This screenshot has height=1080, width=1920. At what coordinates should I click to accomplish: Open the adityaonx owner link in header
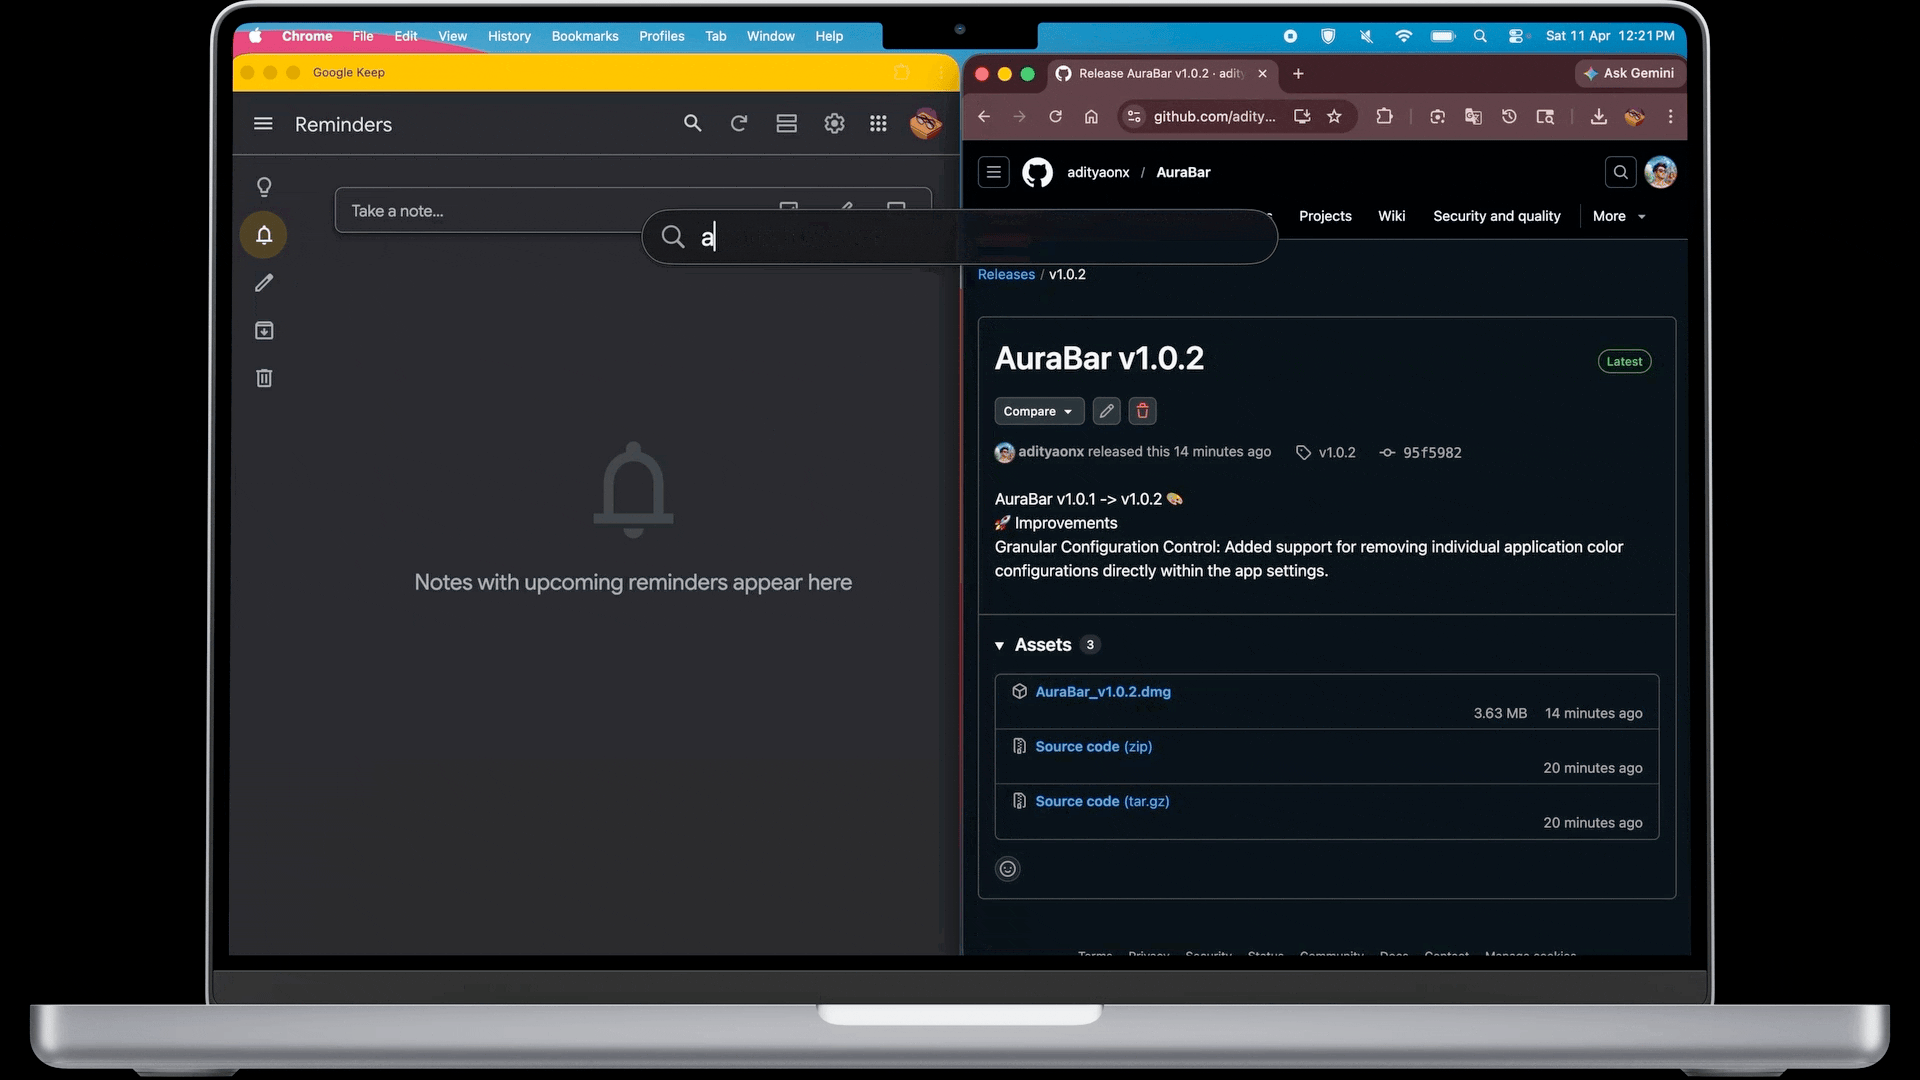pos(1098,172)
